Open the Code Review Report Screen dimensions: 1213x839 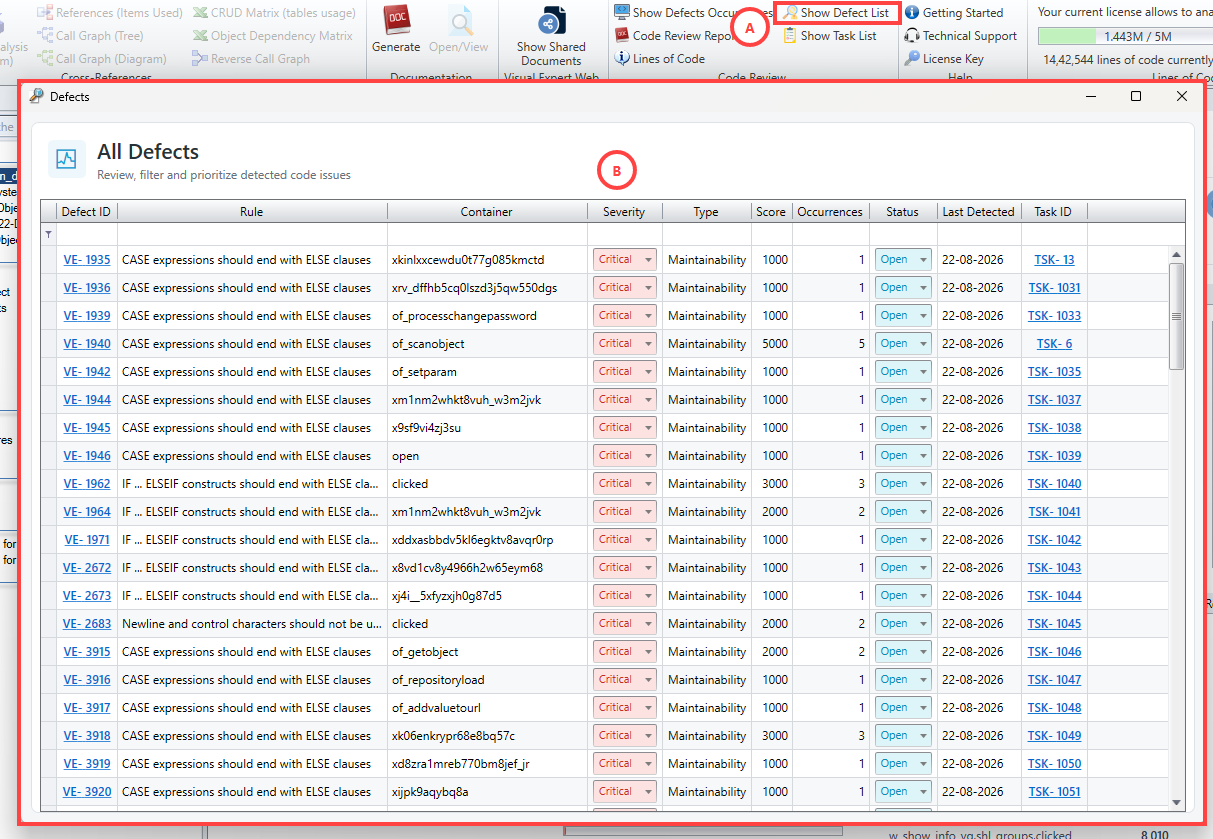pyautogui.click(x=677, y=36)
